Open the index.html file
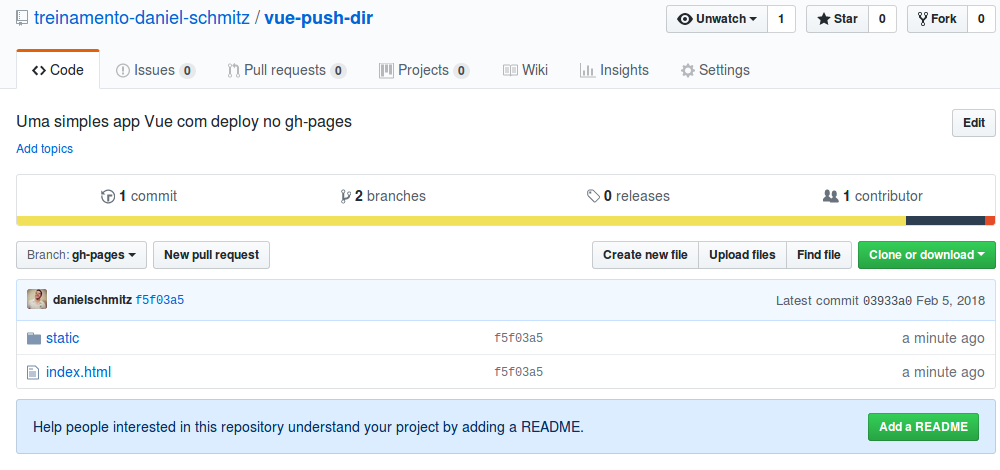1000x470 pixels. pyautogui.click(x=78, y=372)
